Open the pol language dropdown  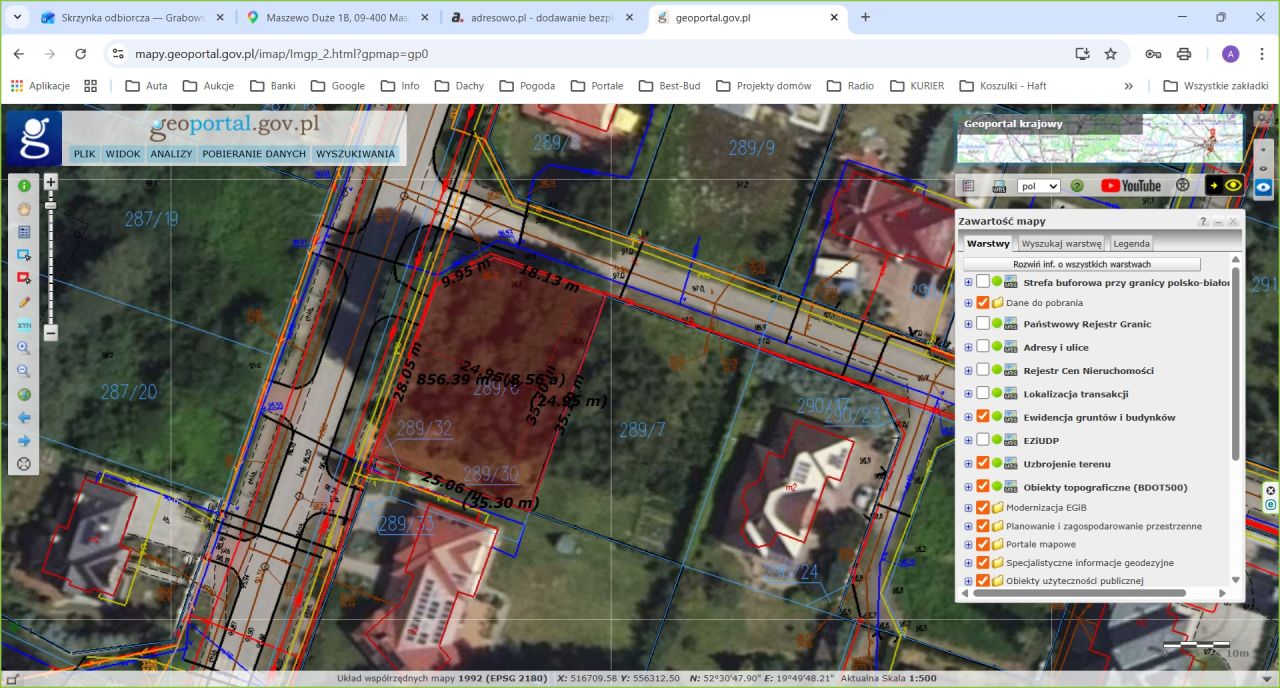1038,186
